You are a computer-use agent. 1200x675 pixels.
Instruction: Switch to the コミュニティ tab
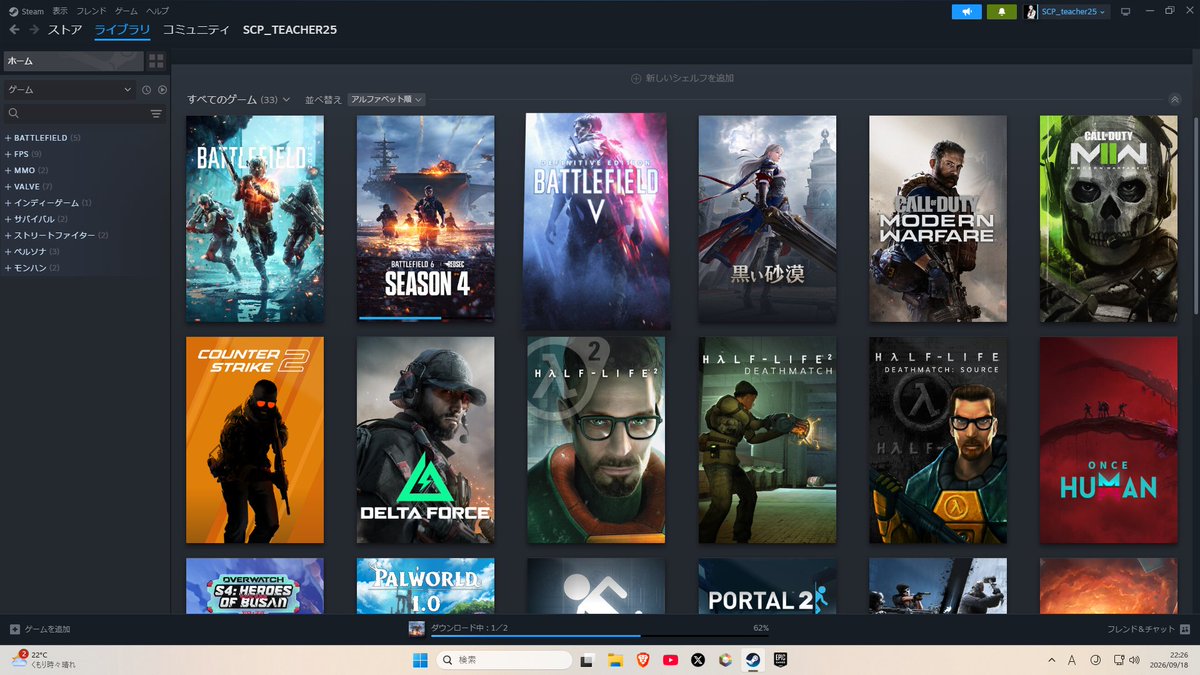196,30
